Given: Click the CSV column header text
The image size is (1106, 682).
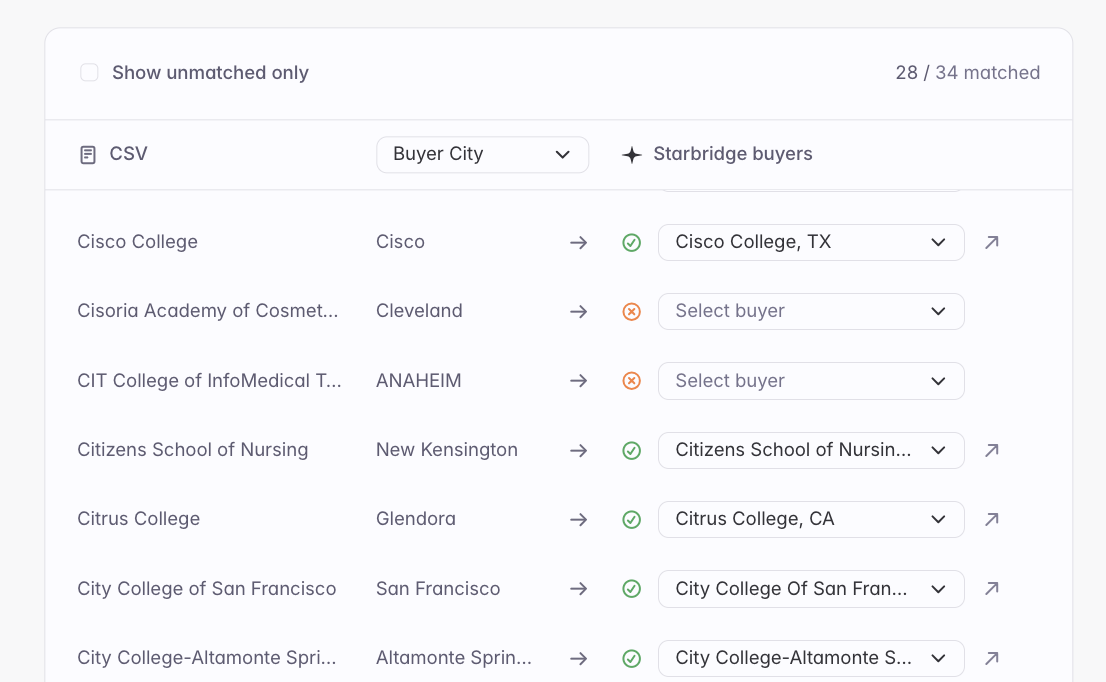Looking at the screenshot, I should click(128, 154).
